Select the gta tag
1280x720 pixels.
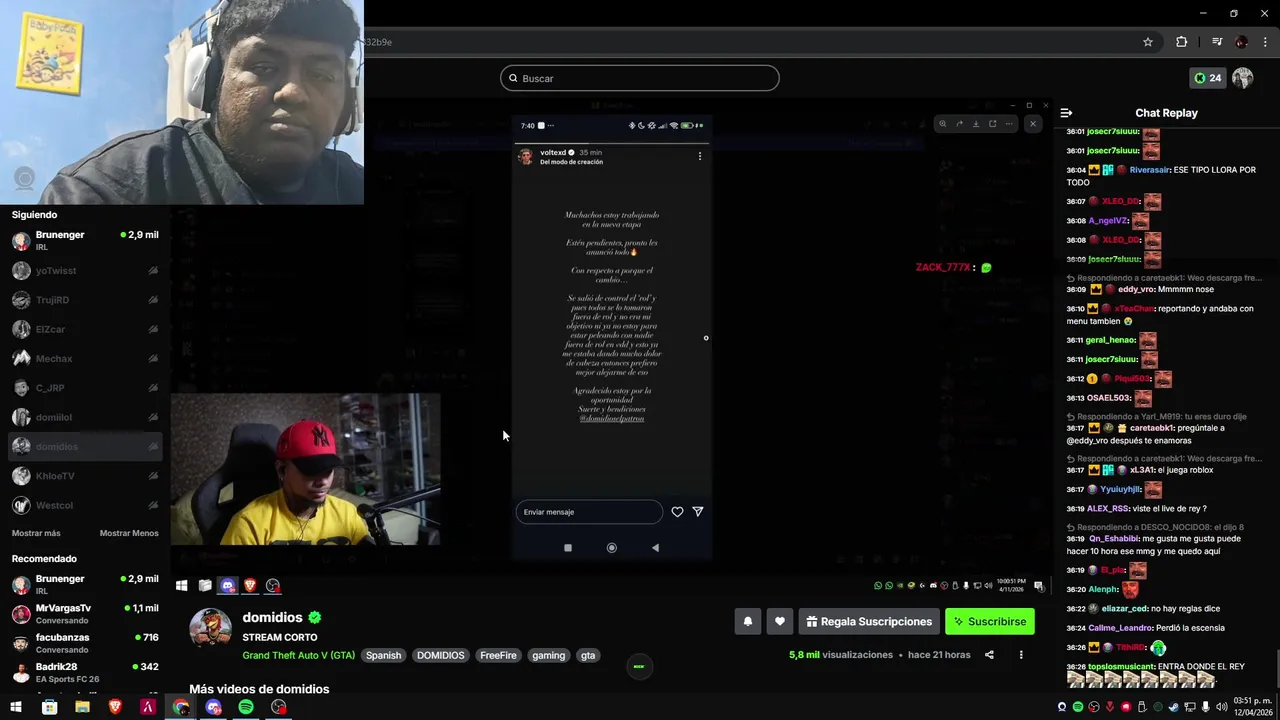588,655
